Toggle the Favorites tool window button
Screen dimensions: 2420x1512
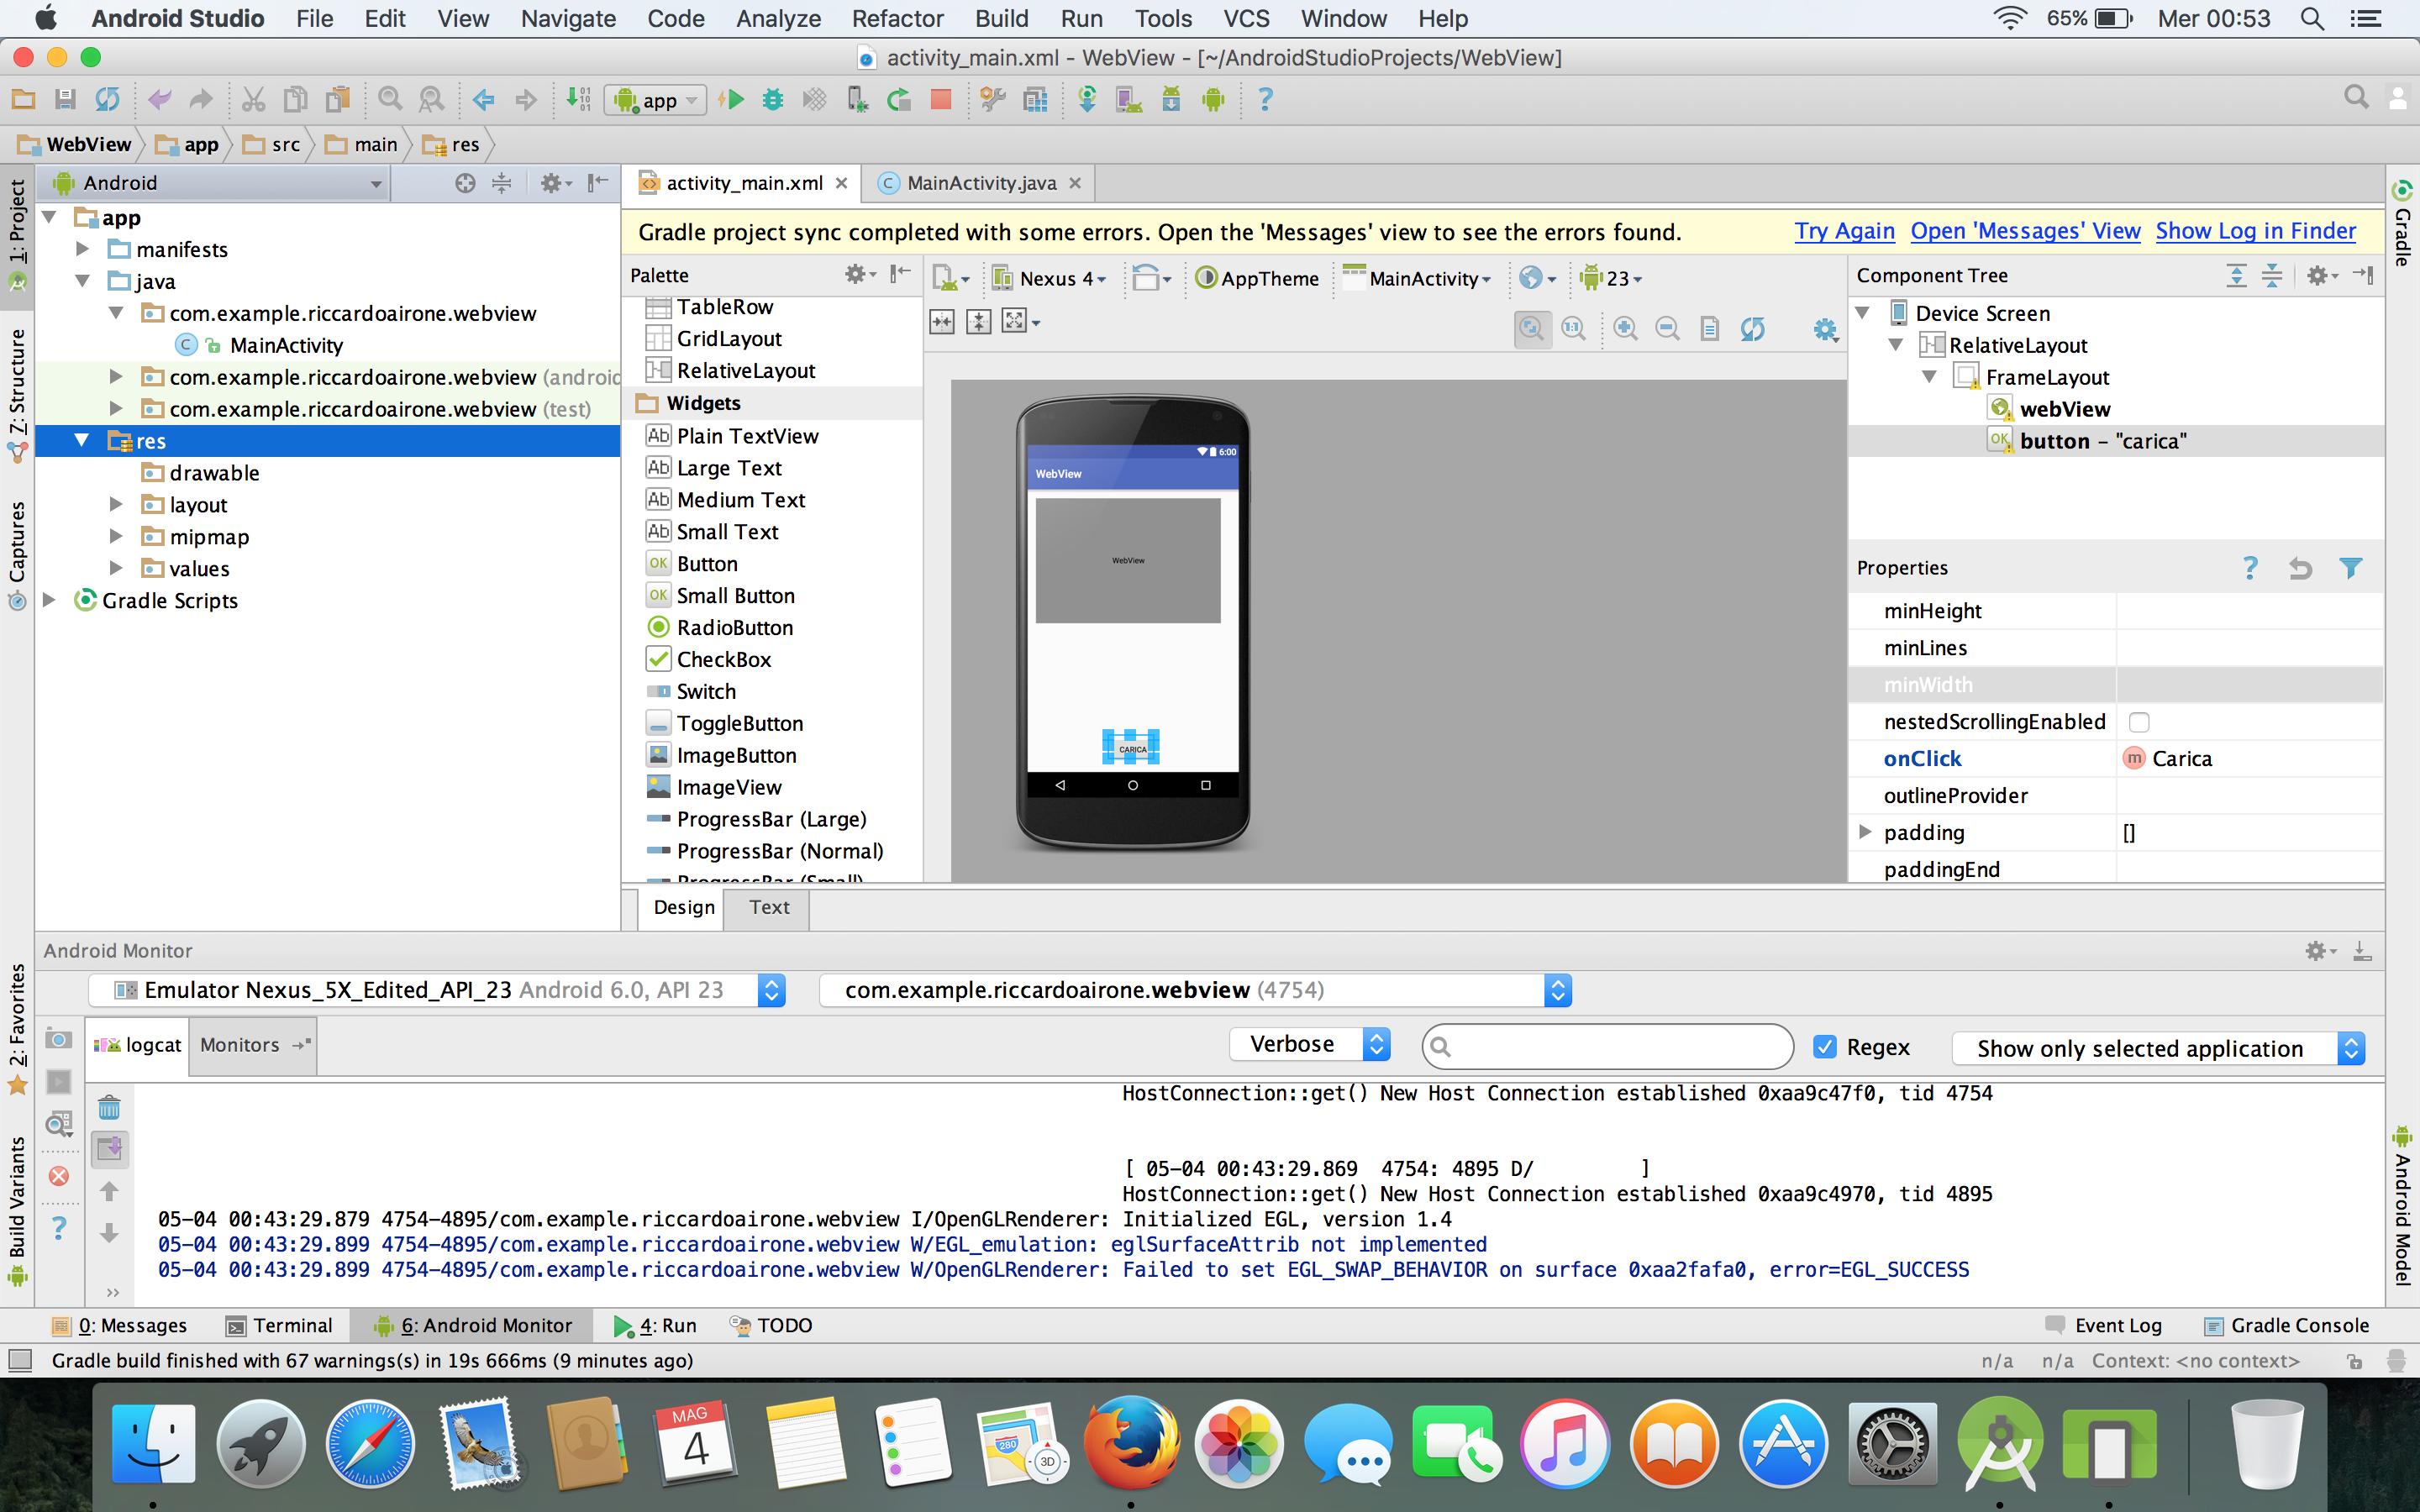17,1028
